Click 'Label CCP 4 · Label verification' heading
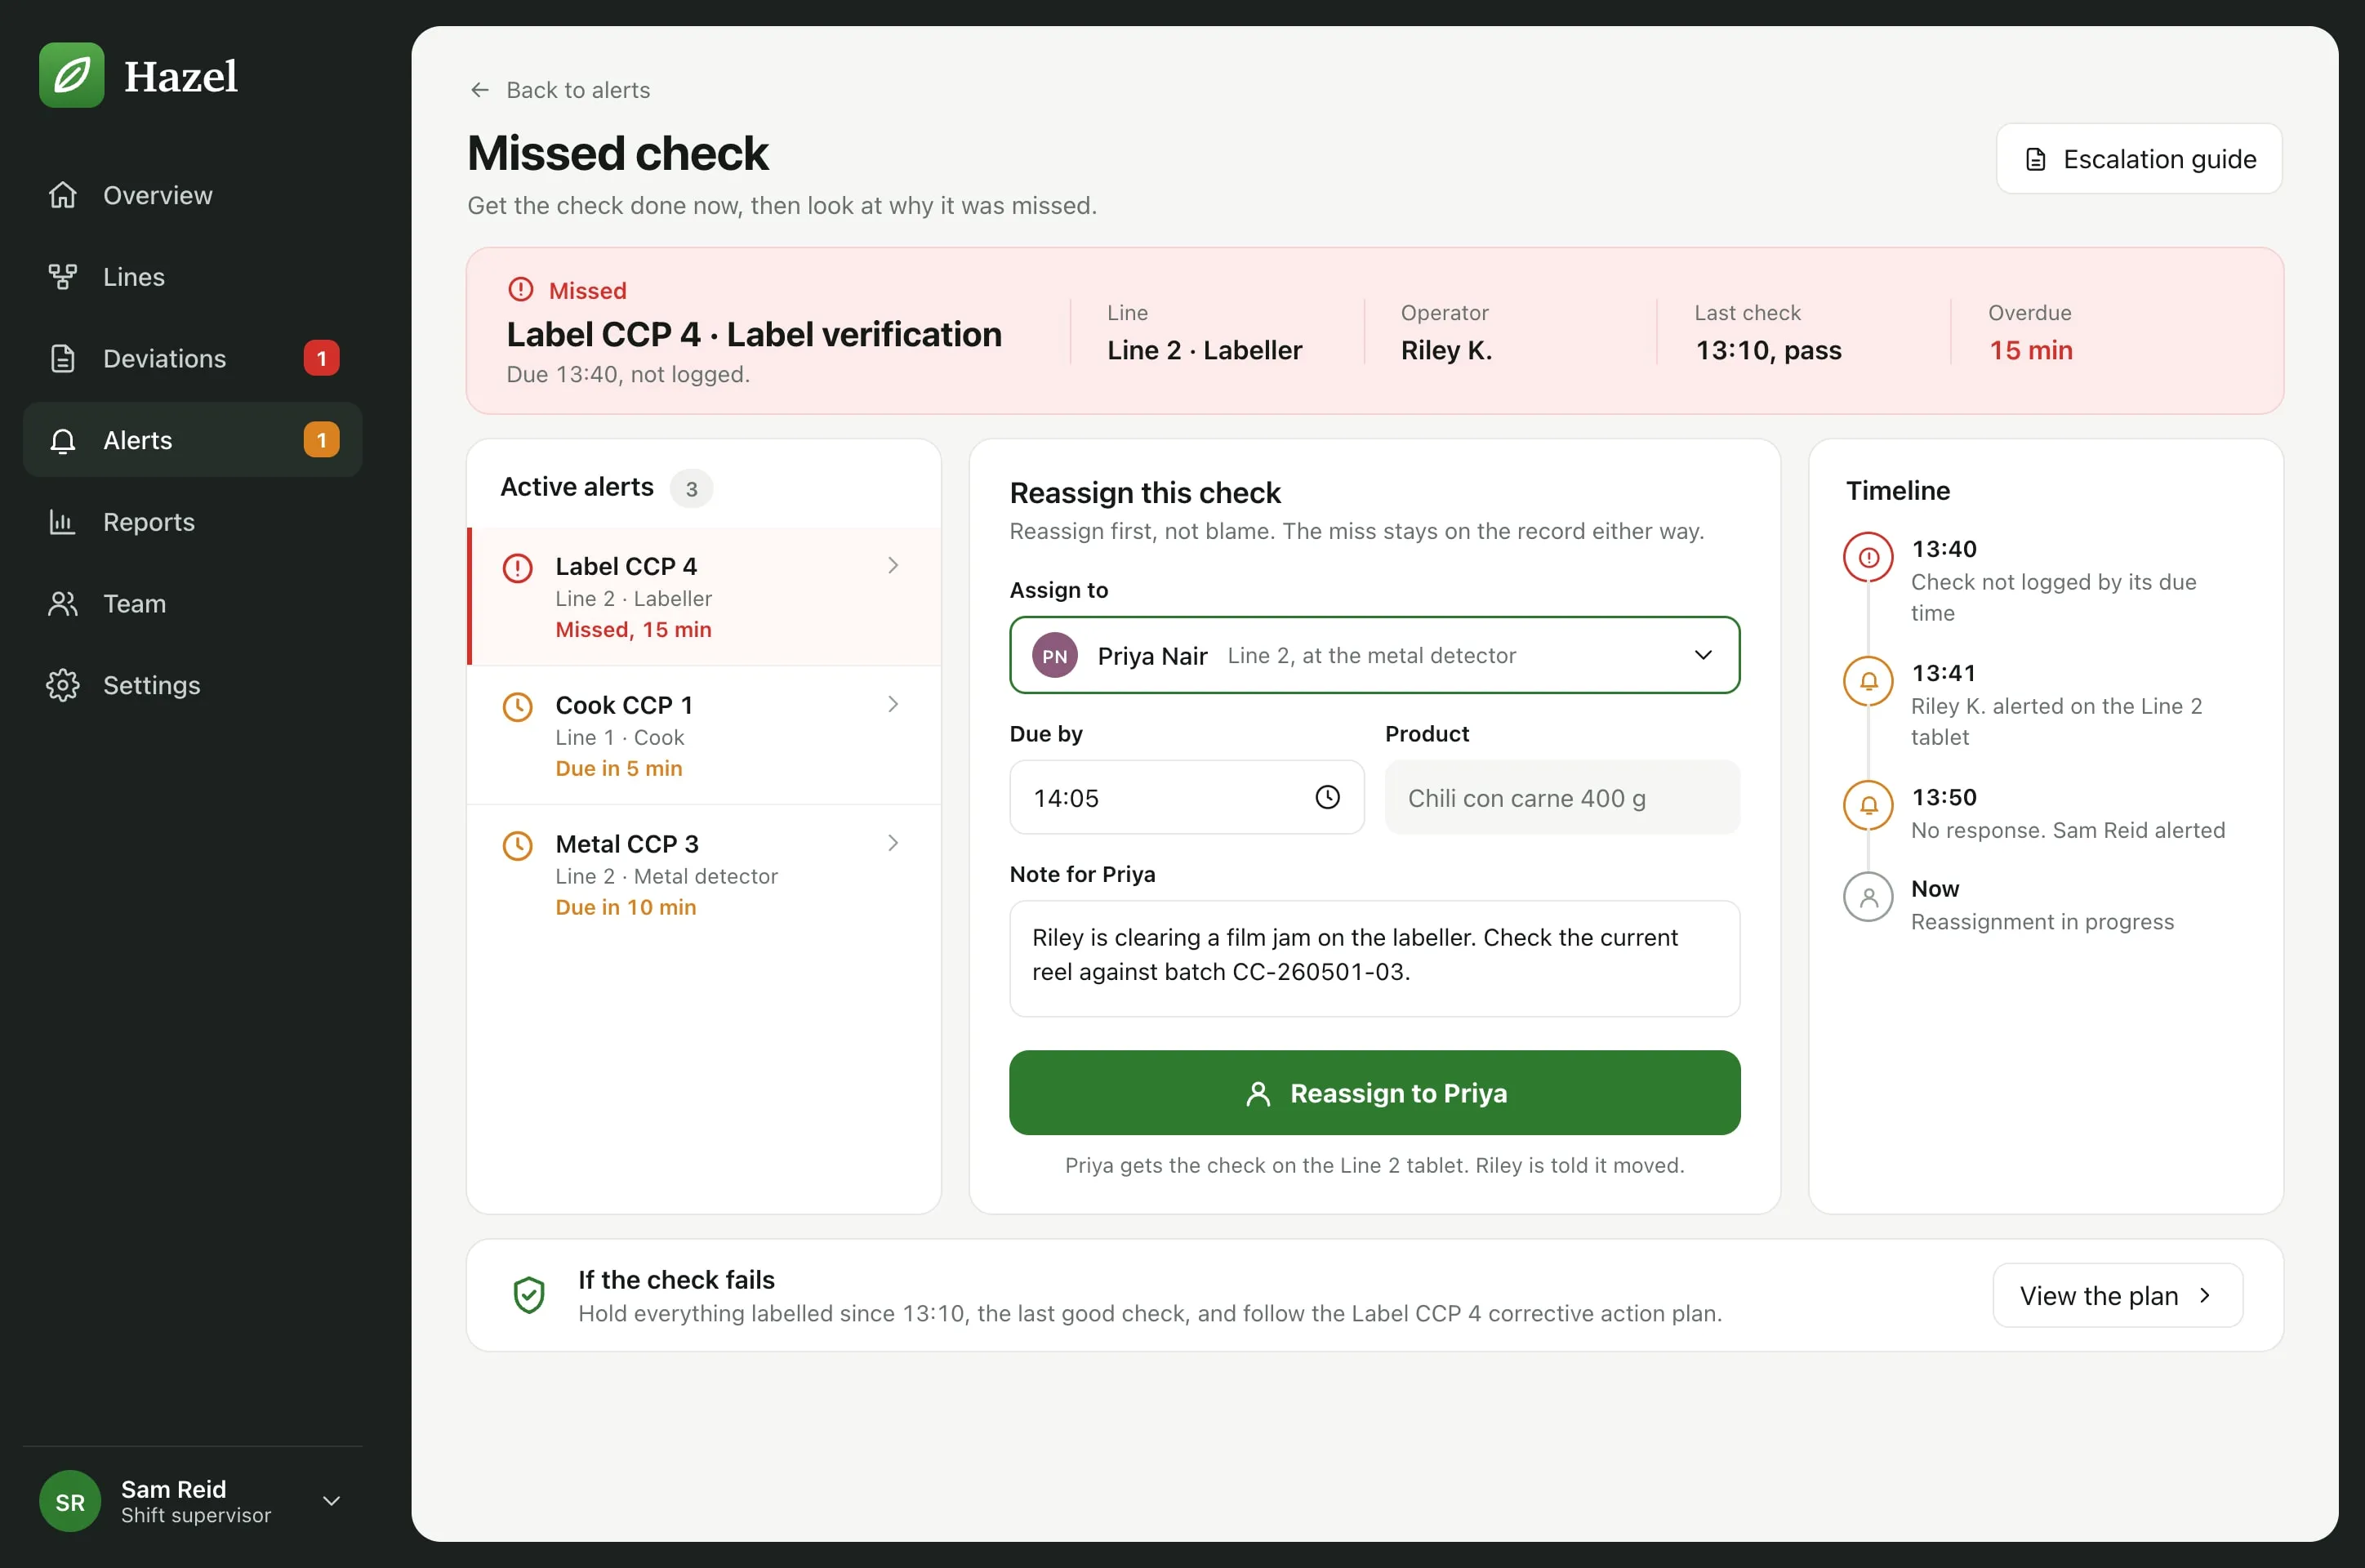 [x=753, y=334]
